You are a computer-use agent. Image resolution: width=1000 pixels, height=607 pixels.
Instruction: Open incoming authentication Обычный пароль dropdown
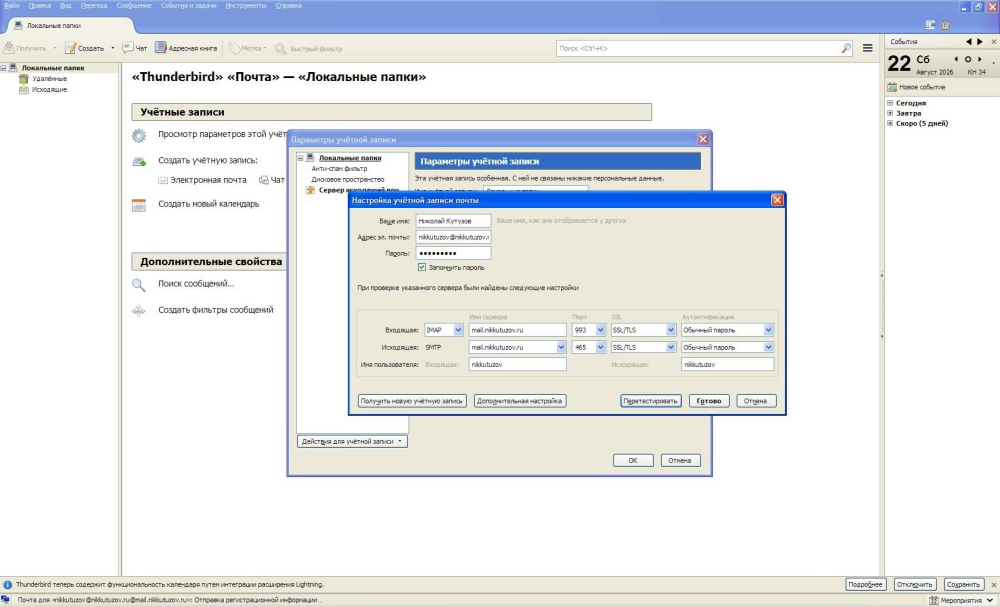[768, 330]
